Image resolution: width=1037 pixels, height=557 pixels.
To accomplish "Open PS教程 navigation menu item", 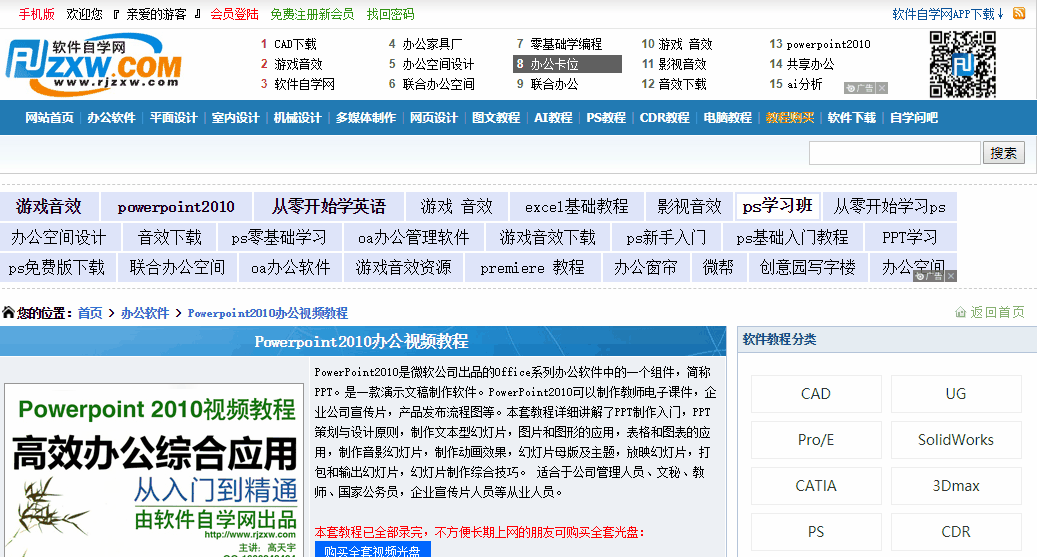I will (606, 118).
